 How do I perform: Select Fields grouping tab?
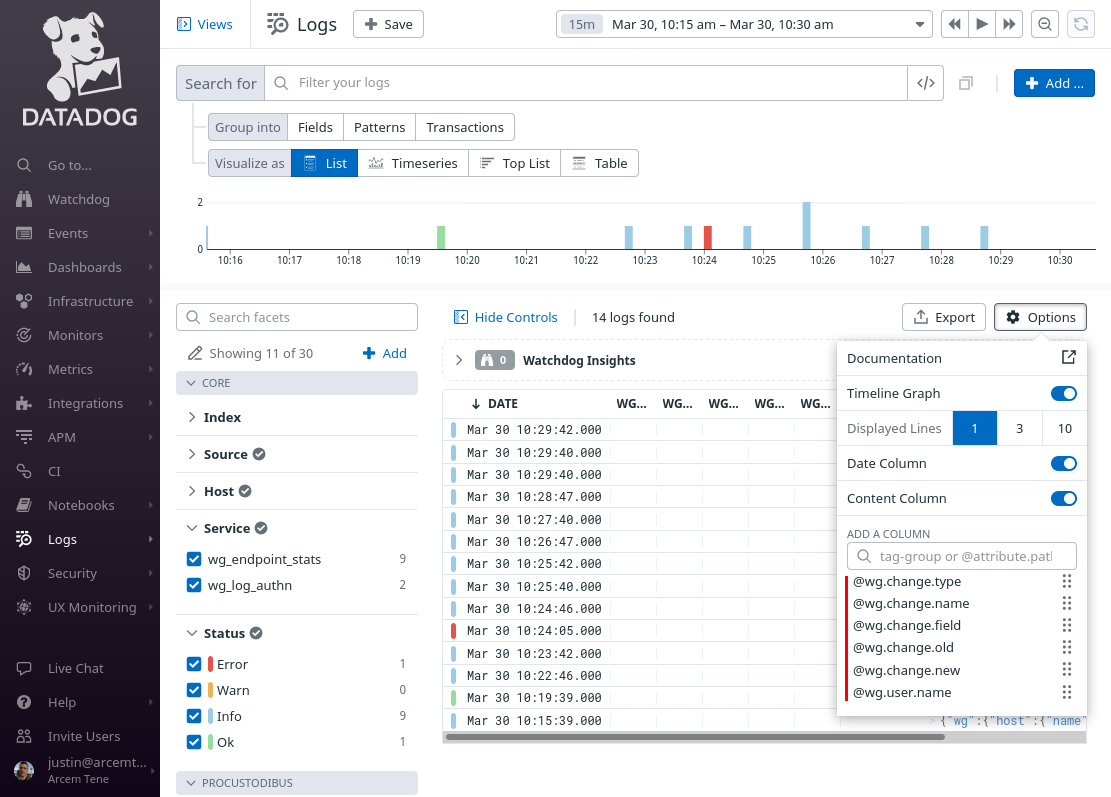click(x=315, y=128)
